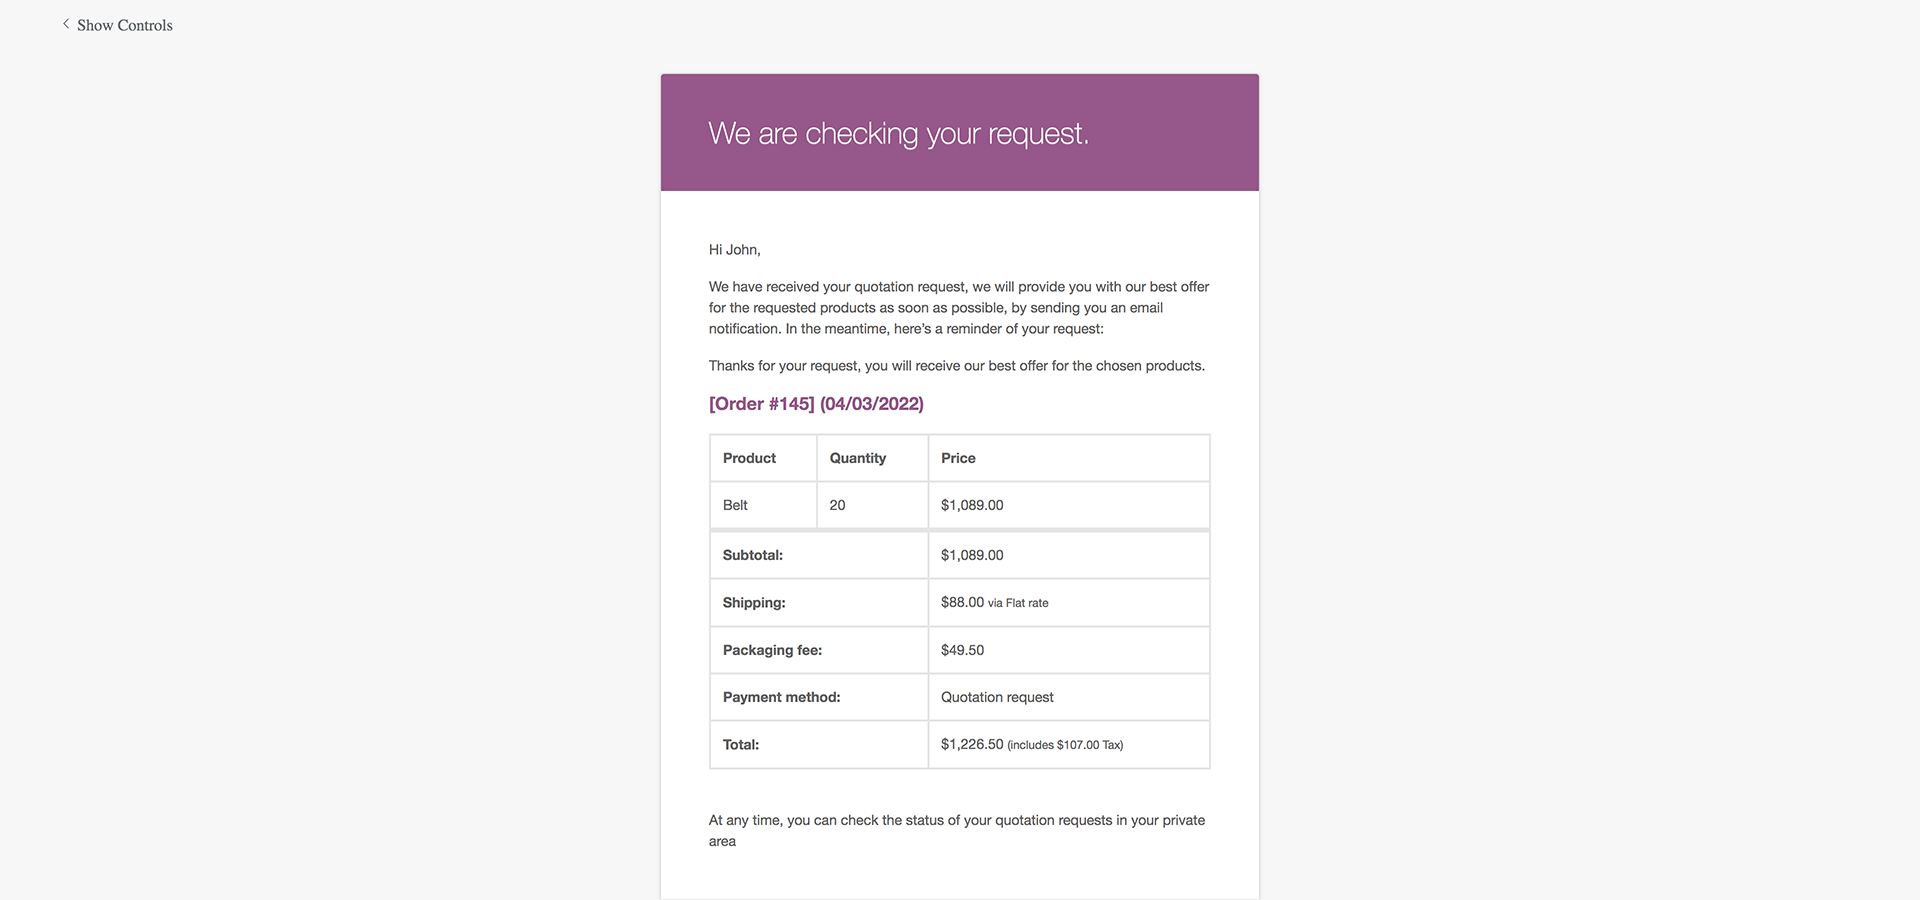Click the $49.50 packaging fee amount
The height and width of the screenshot is (900, 1920).
(962, 650)
